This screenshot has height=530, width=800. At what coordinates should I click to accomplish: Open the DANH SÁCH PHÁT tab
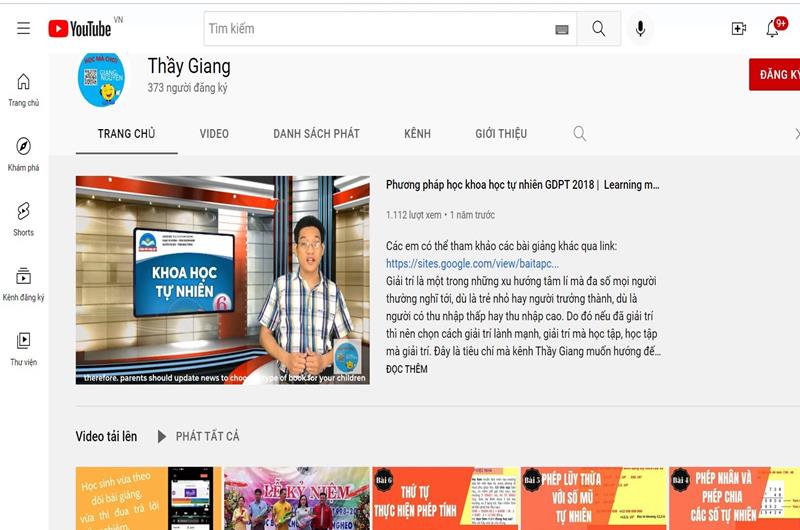[316, 133]
